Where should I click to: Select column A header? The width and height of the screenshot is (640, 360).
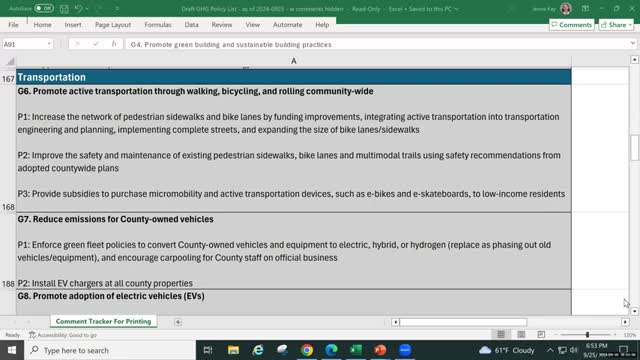click(x=293, y=61)
